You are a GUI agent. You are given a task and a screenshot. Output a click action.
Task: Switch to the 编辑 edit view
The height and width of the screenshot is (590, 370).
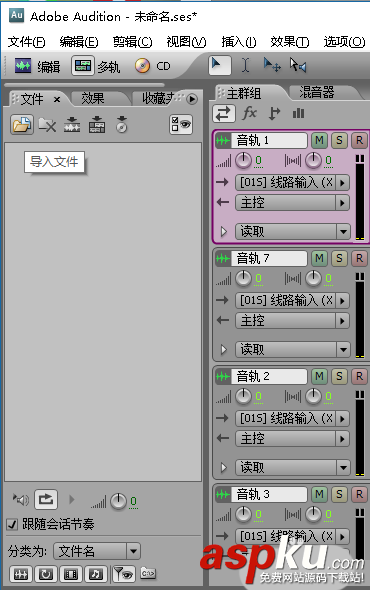point(37,67)
